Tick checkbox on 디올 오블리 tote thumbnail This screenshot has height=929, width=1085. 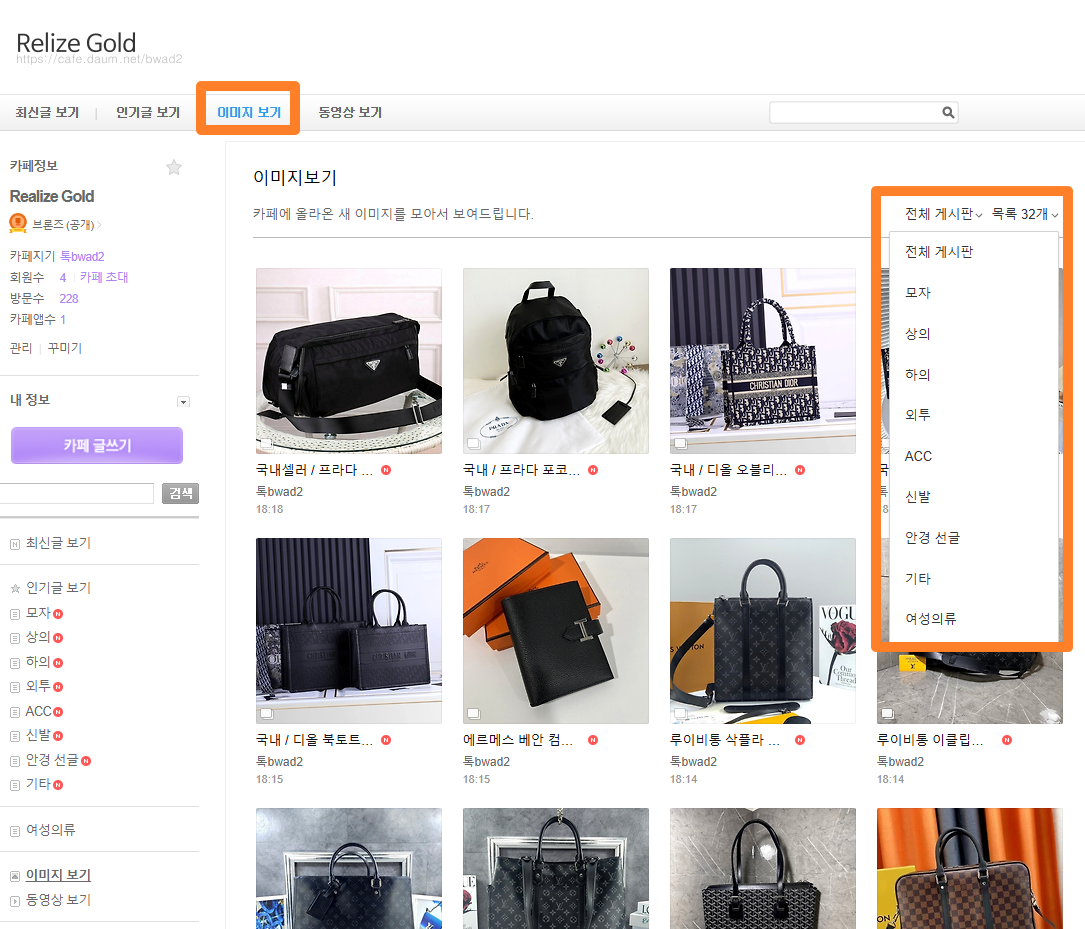click(x=680, y=443)
